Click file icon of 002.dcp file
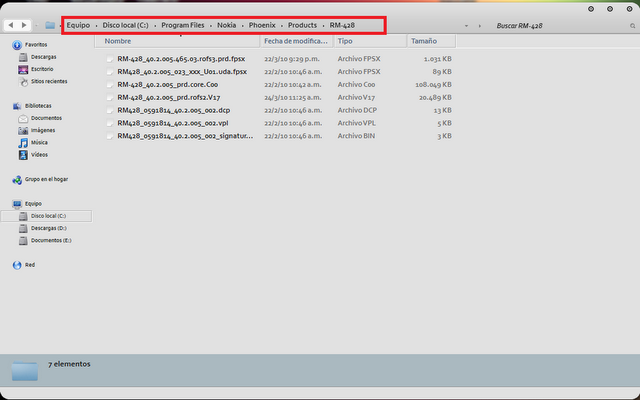 coord(109,111)
